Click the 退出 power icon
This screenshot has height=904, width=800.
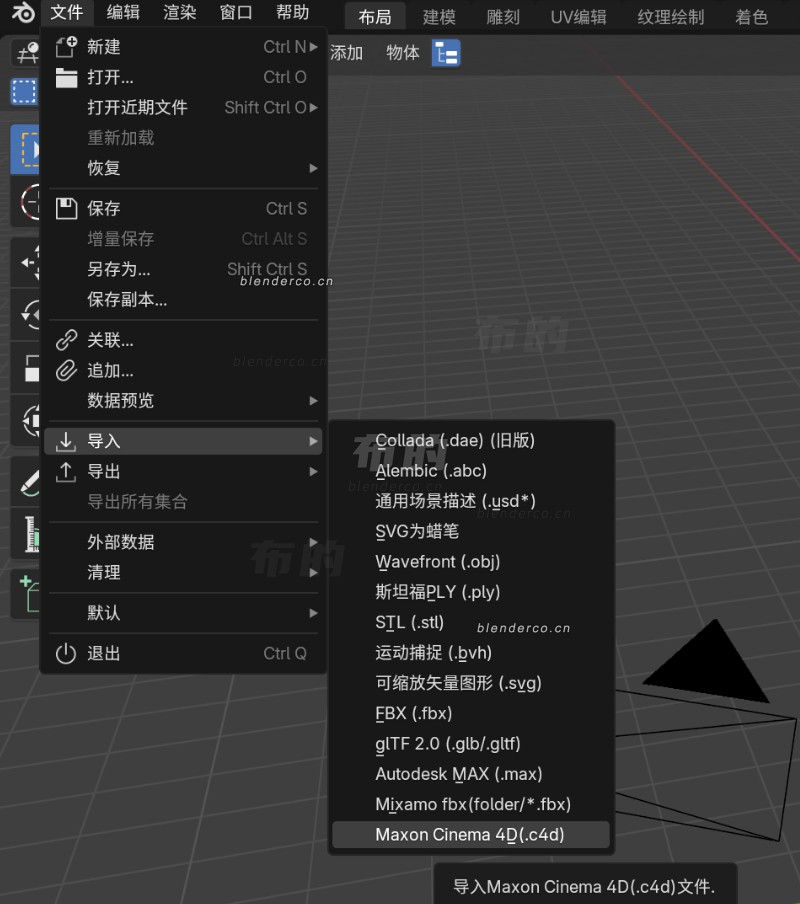66,653
